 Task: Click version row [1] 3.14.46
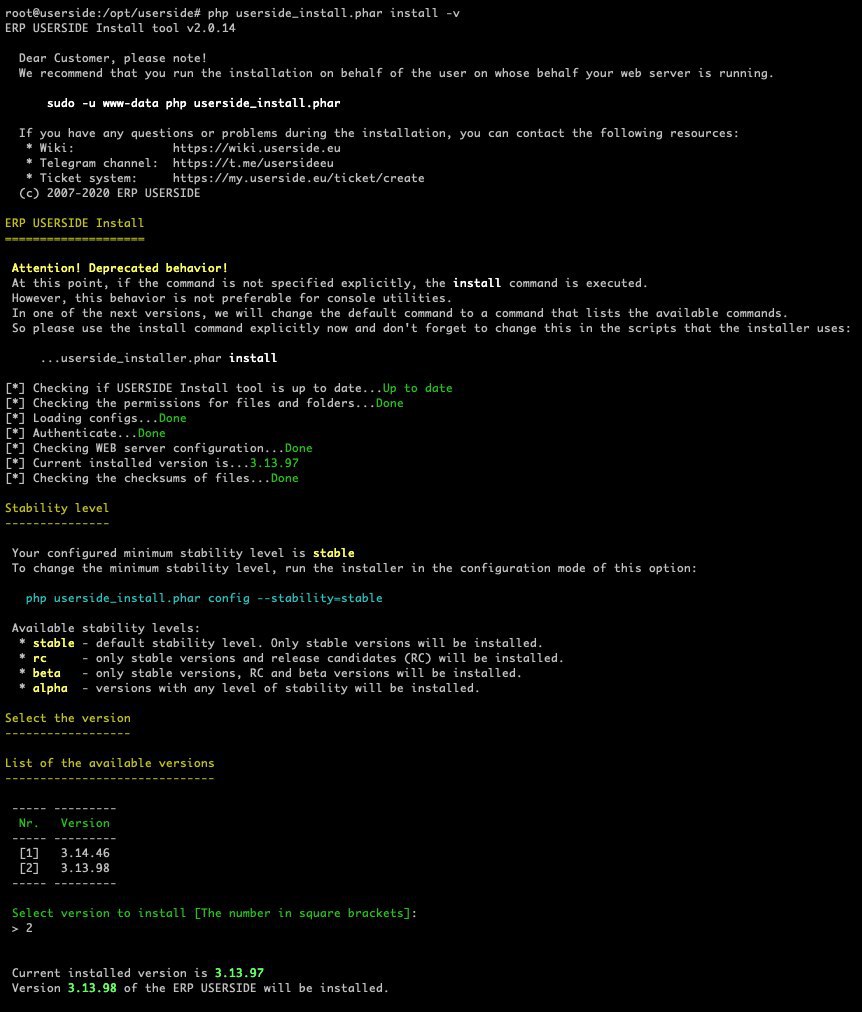pos(65,853)
